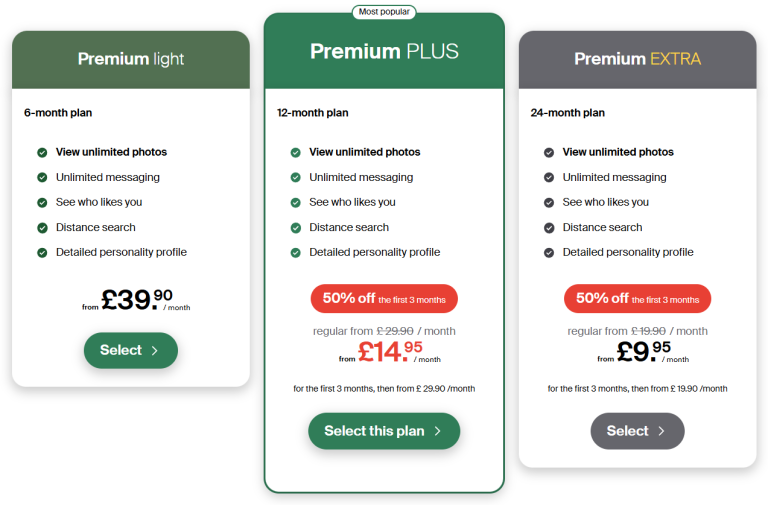Image resolution: width=768 pixels, height=505 pixels.
Task: Click the £39.90 price in Premium light
Action: coord(138,300)
